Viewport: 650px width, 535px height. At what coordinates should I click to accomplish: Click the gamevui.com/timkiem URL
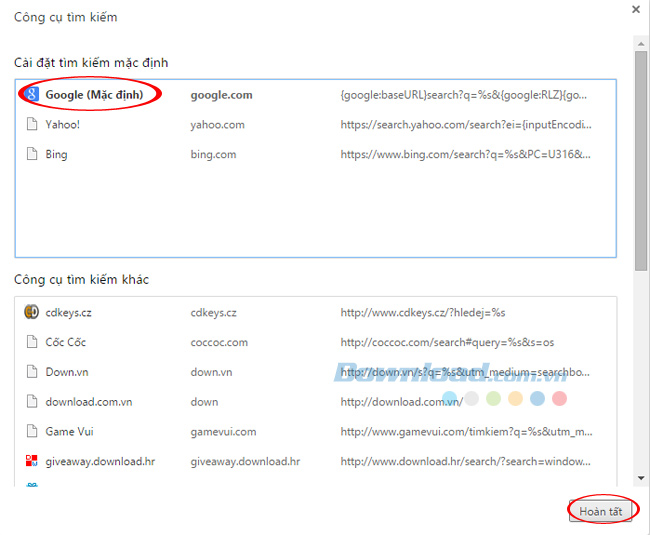[466, 432]
